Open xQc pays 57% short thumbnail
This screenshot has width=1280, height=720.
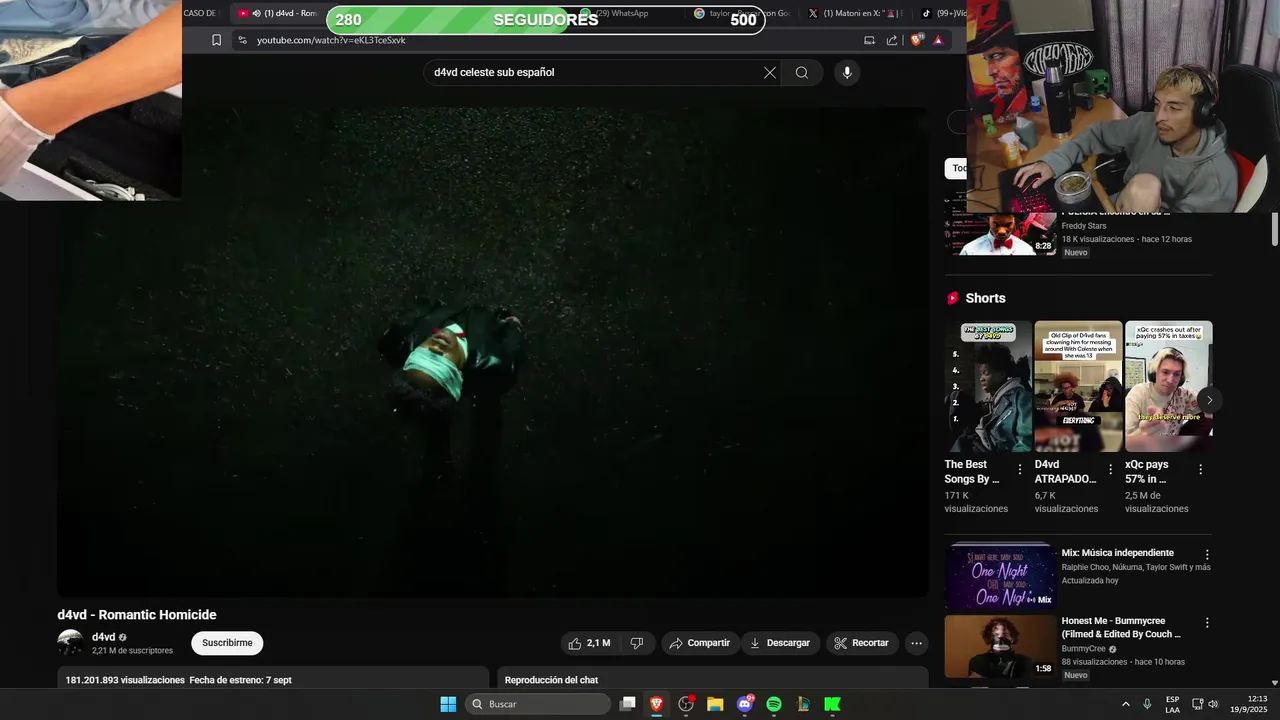(1168, 386)
